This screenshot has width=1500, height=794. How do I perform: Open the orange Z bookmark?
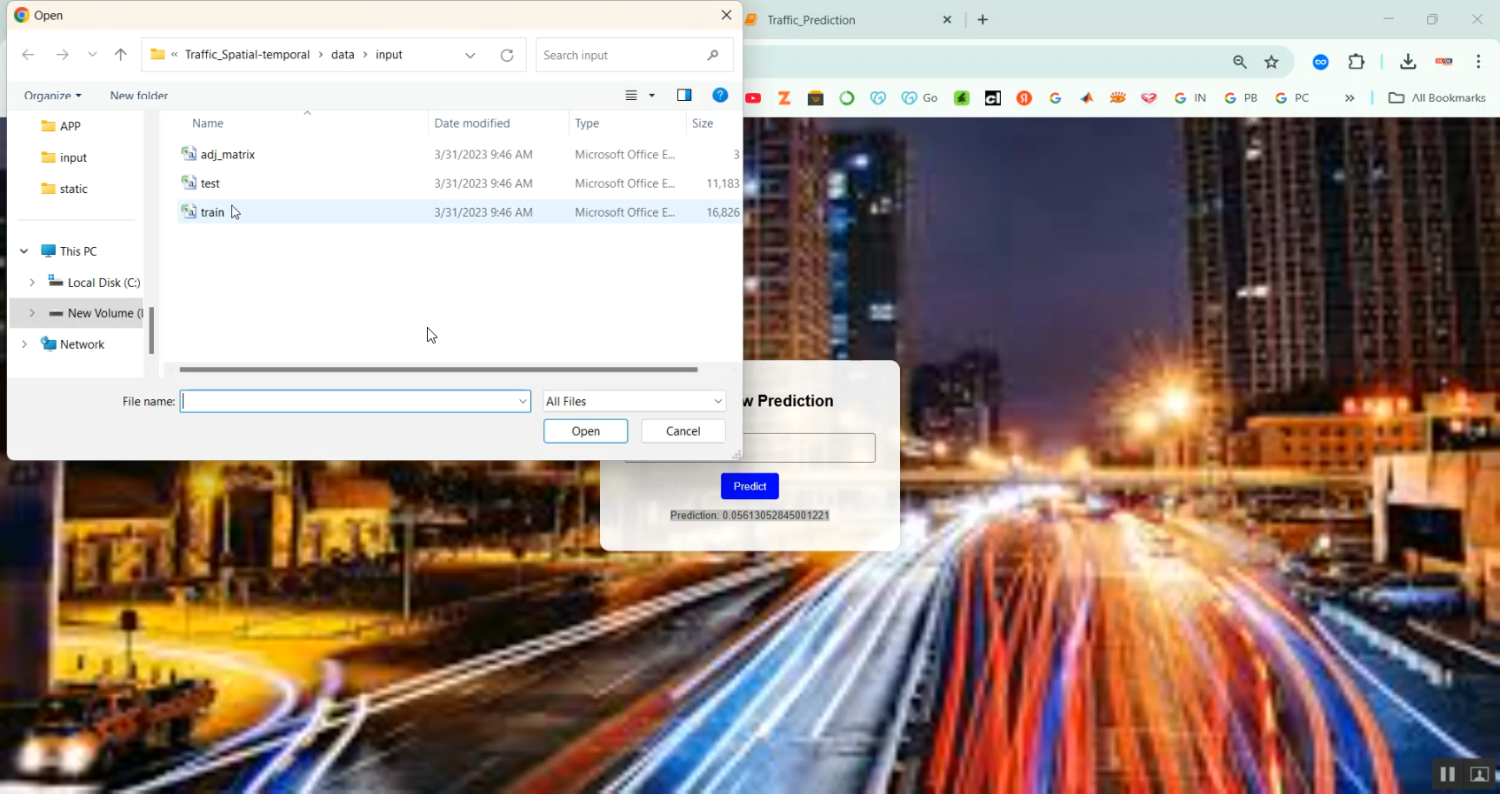pos(784,98)
